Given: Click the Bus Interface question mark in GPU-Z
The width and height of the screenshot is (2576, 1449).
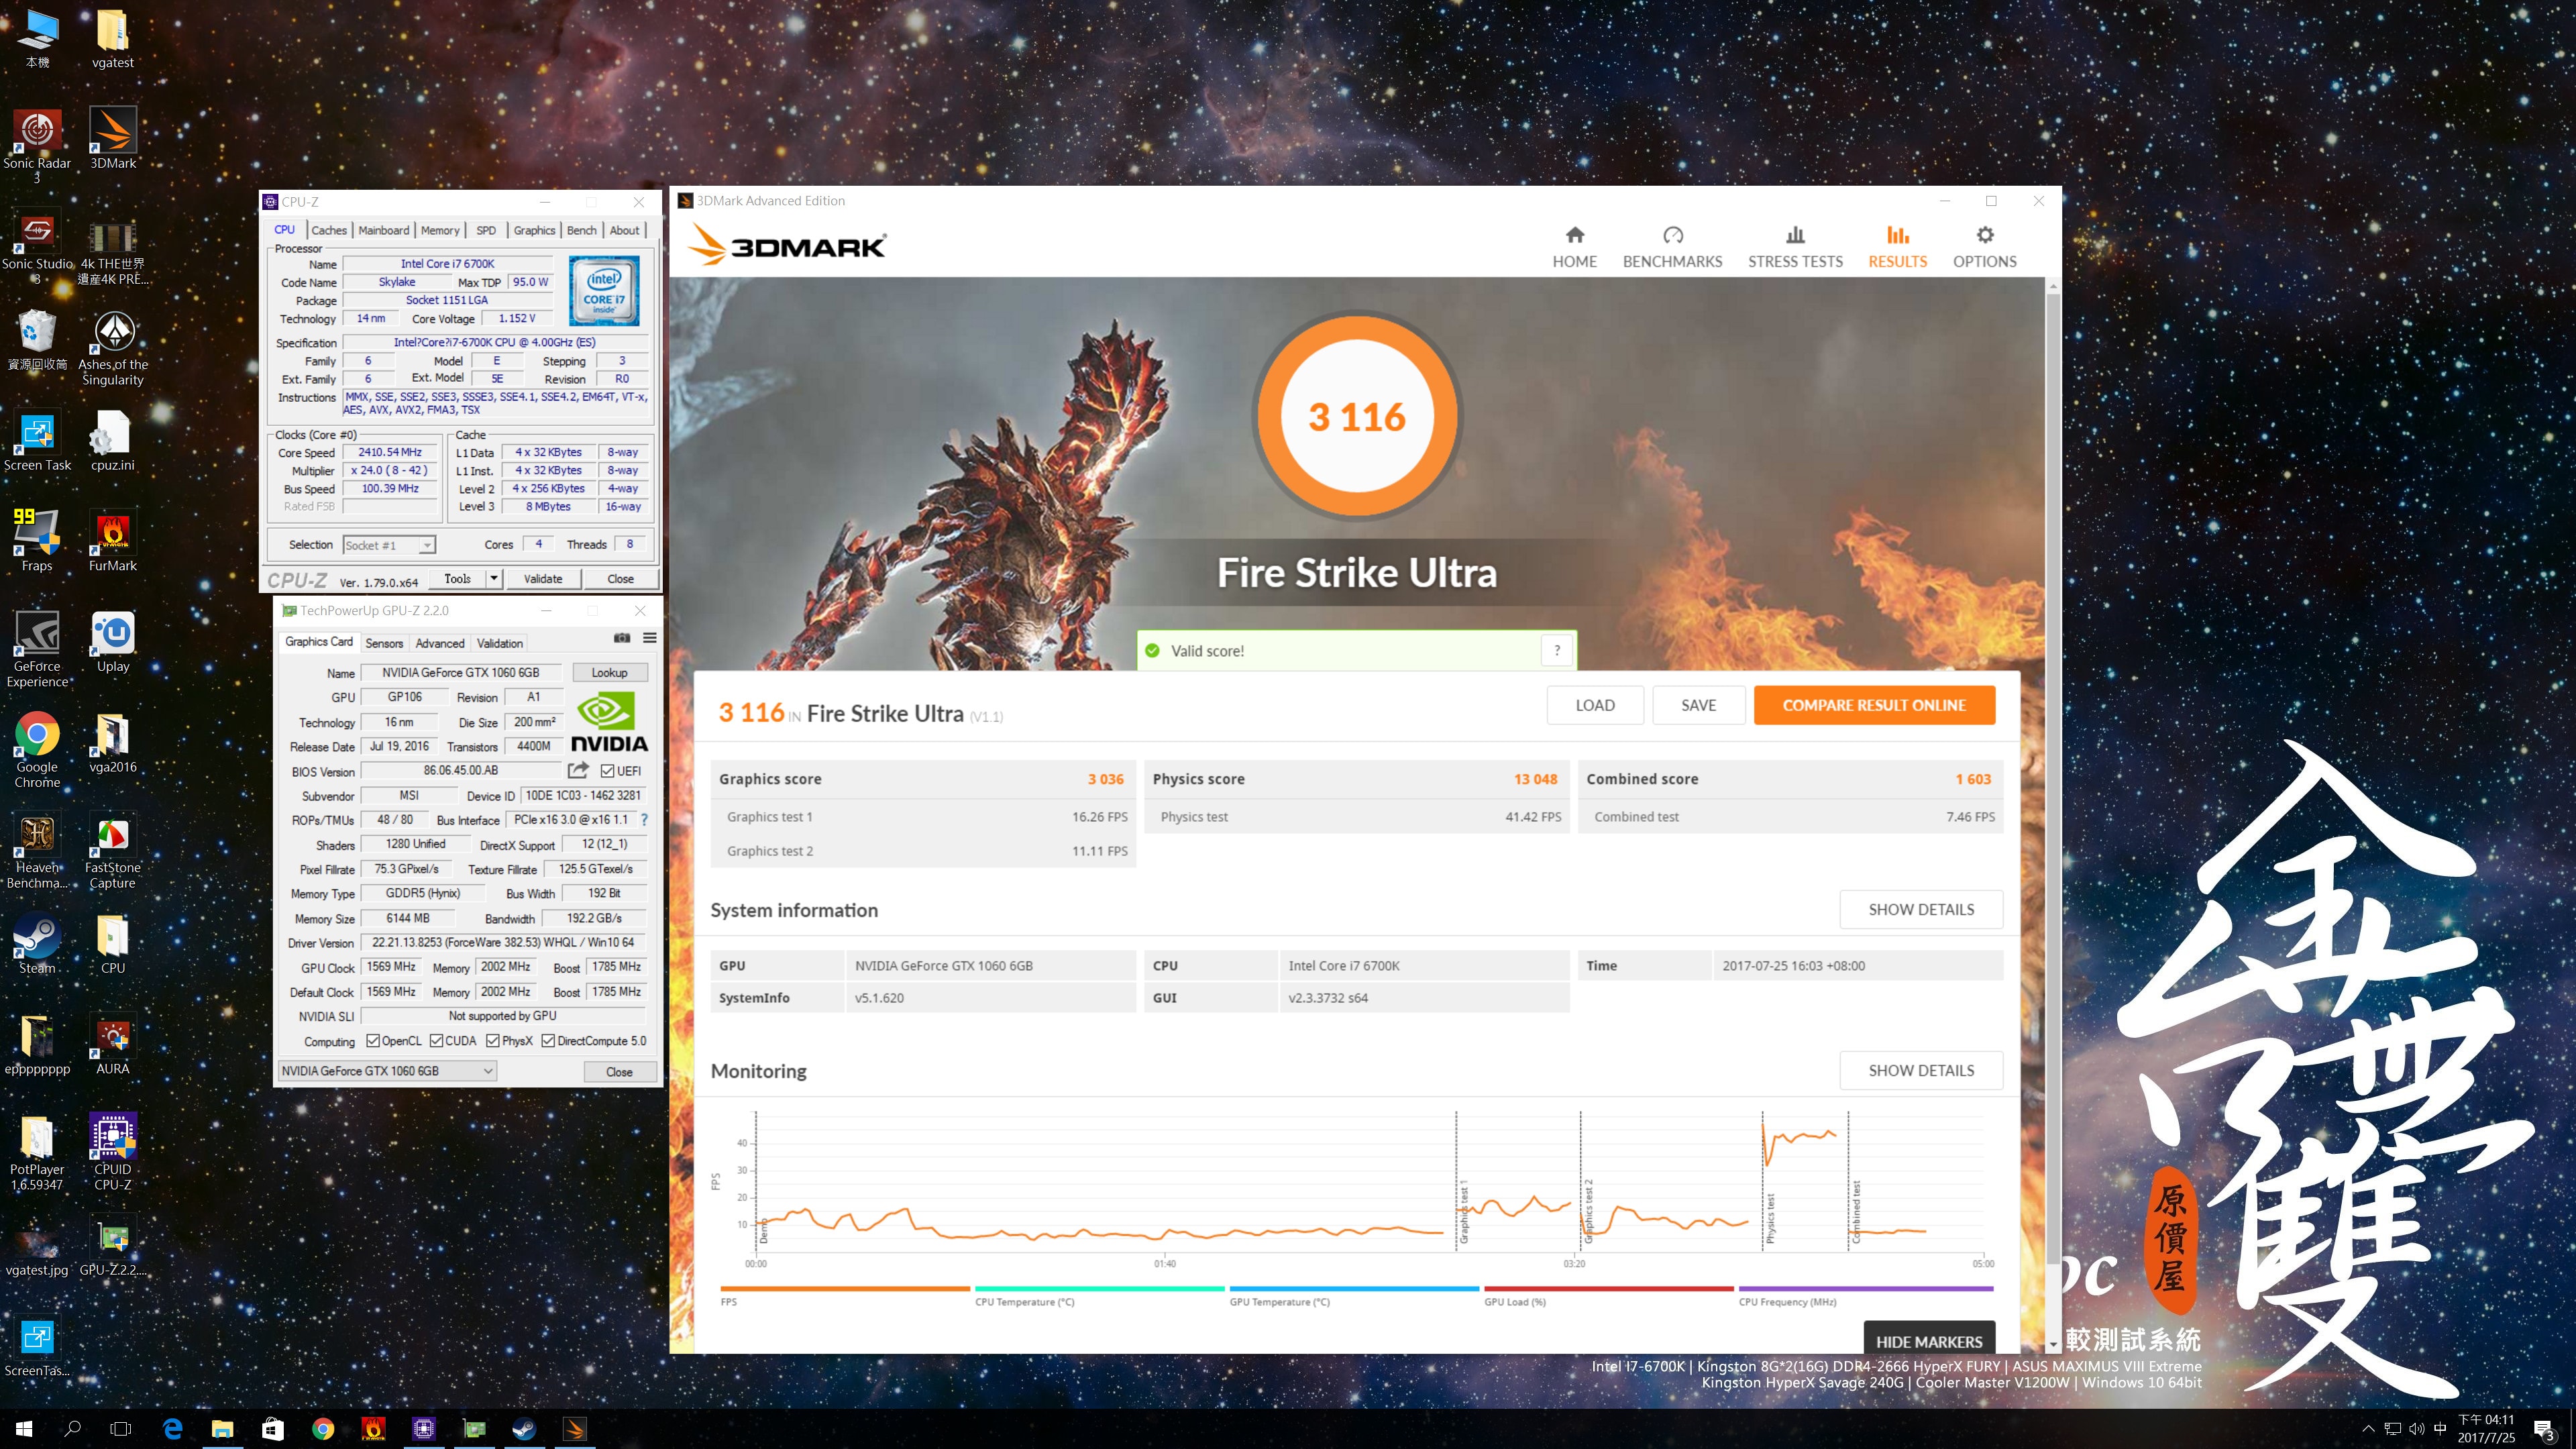Looking at the screenshot, I should (644, 820).
